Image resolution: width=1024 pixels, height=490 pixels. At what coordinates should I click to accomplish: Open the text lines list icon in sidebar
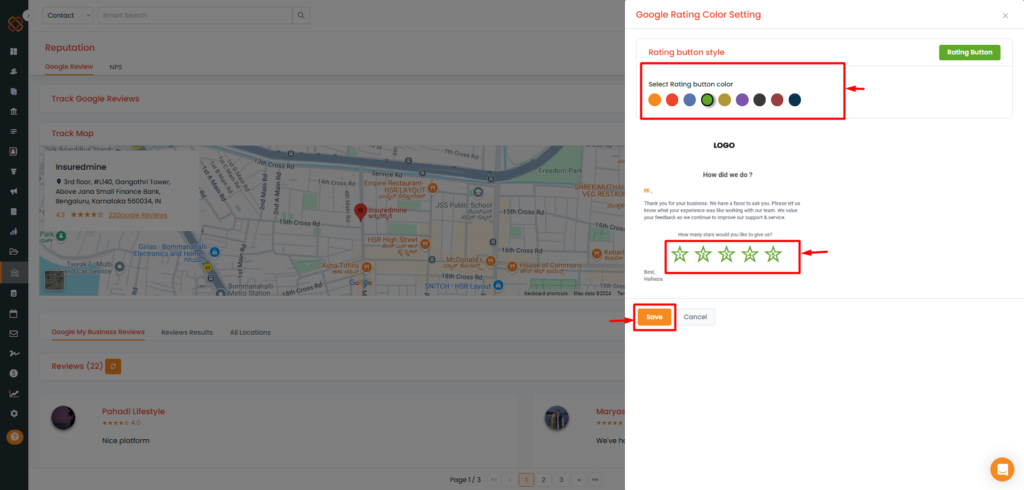14,131
